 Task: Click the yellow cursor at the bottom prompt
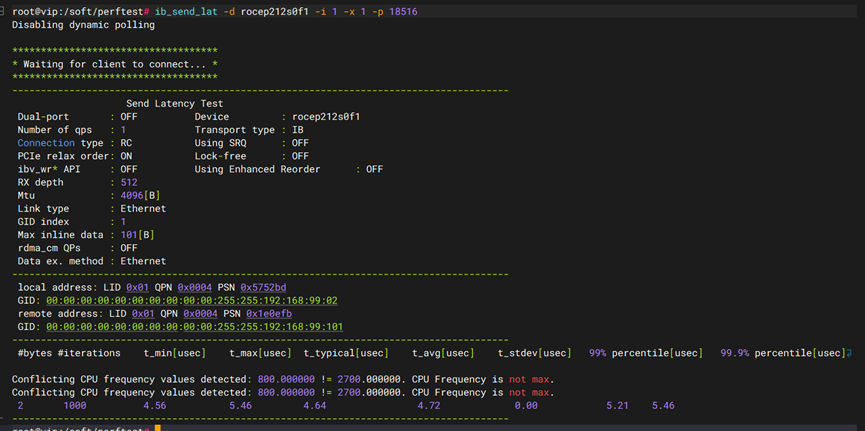coord(158,428)
